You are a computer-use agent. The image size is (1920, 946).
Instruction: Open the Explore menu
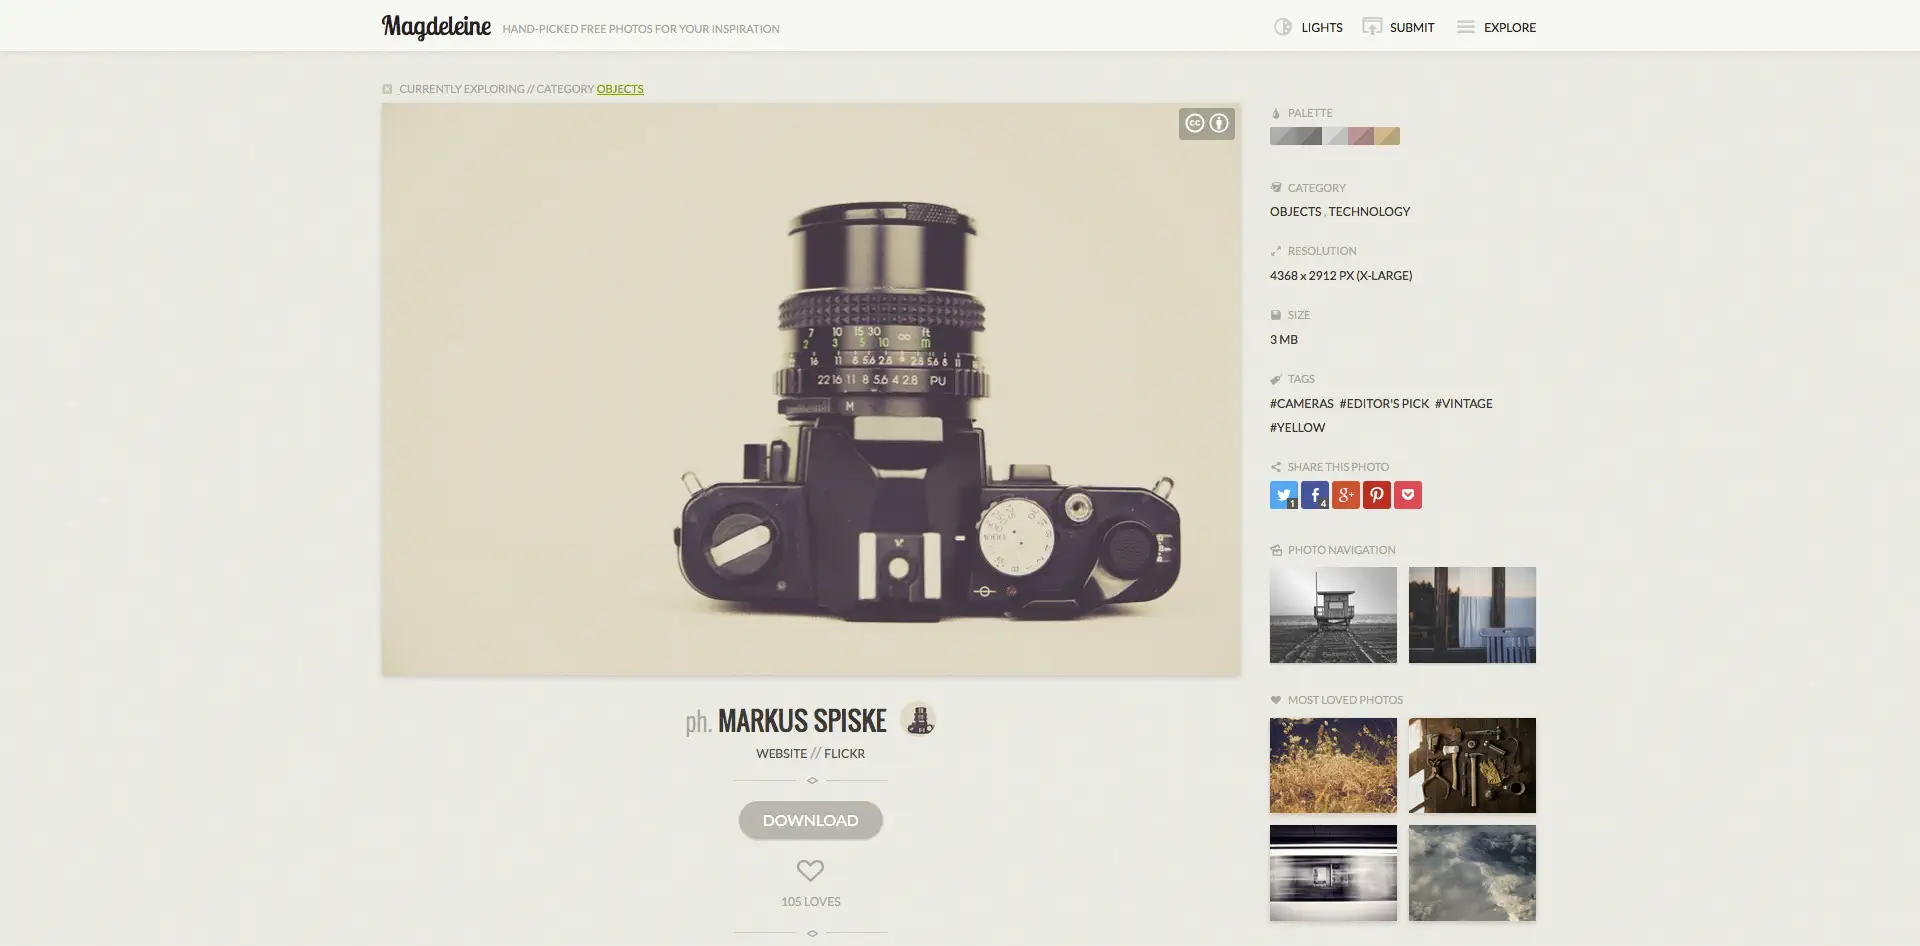click(1496, 27)
